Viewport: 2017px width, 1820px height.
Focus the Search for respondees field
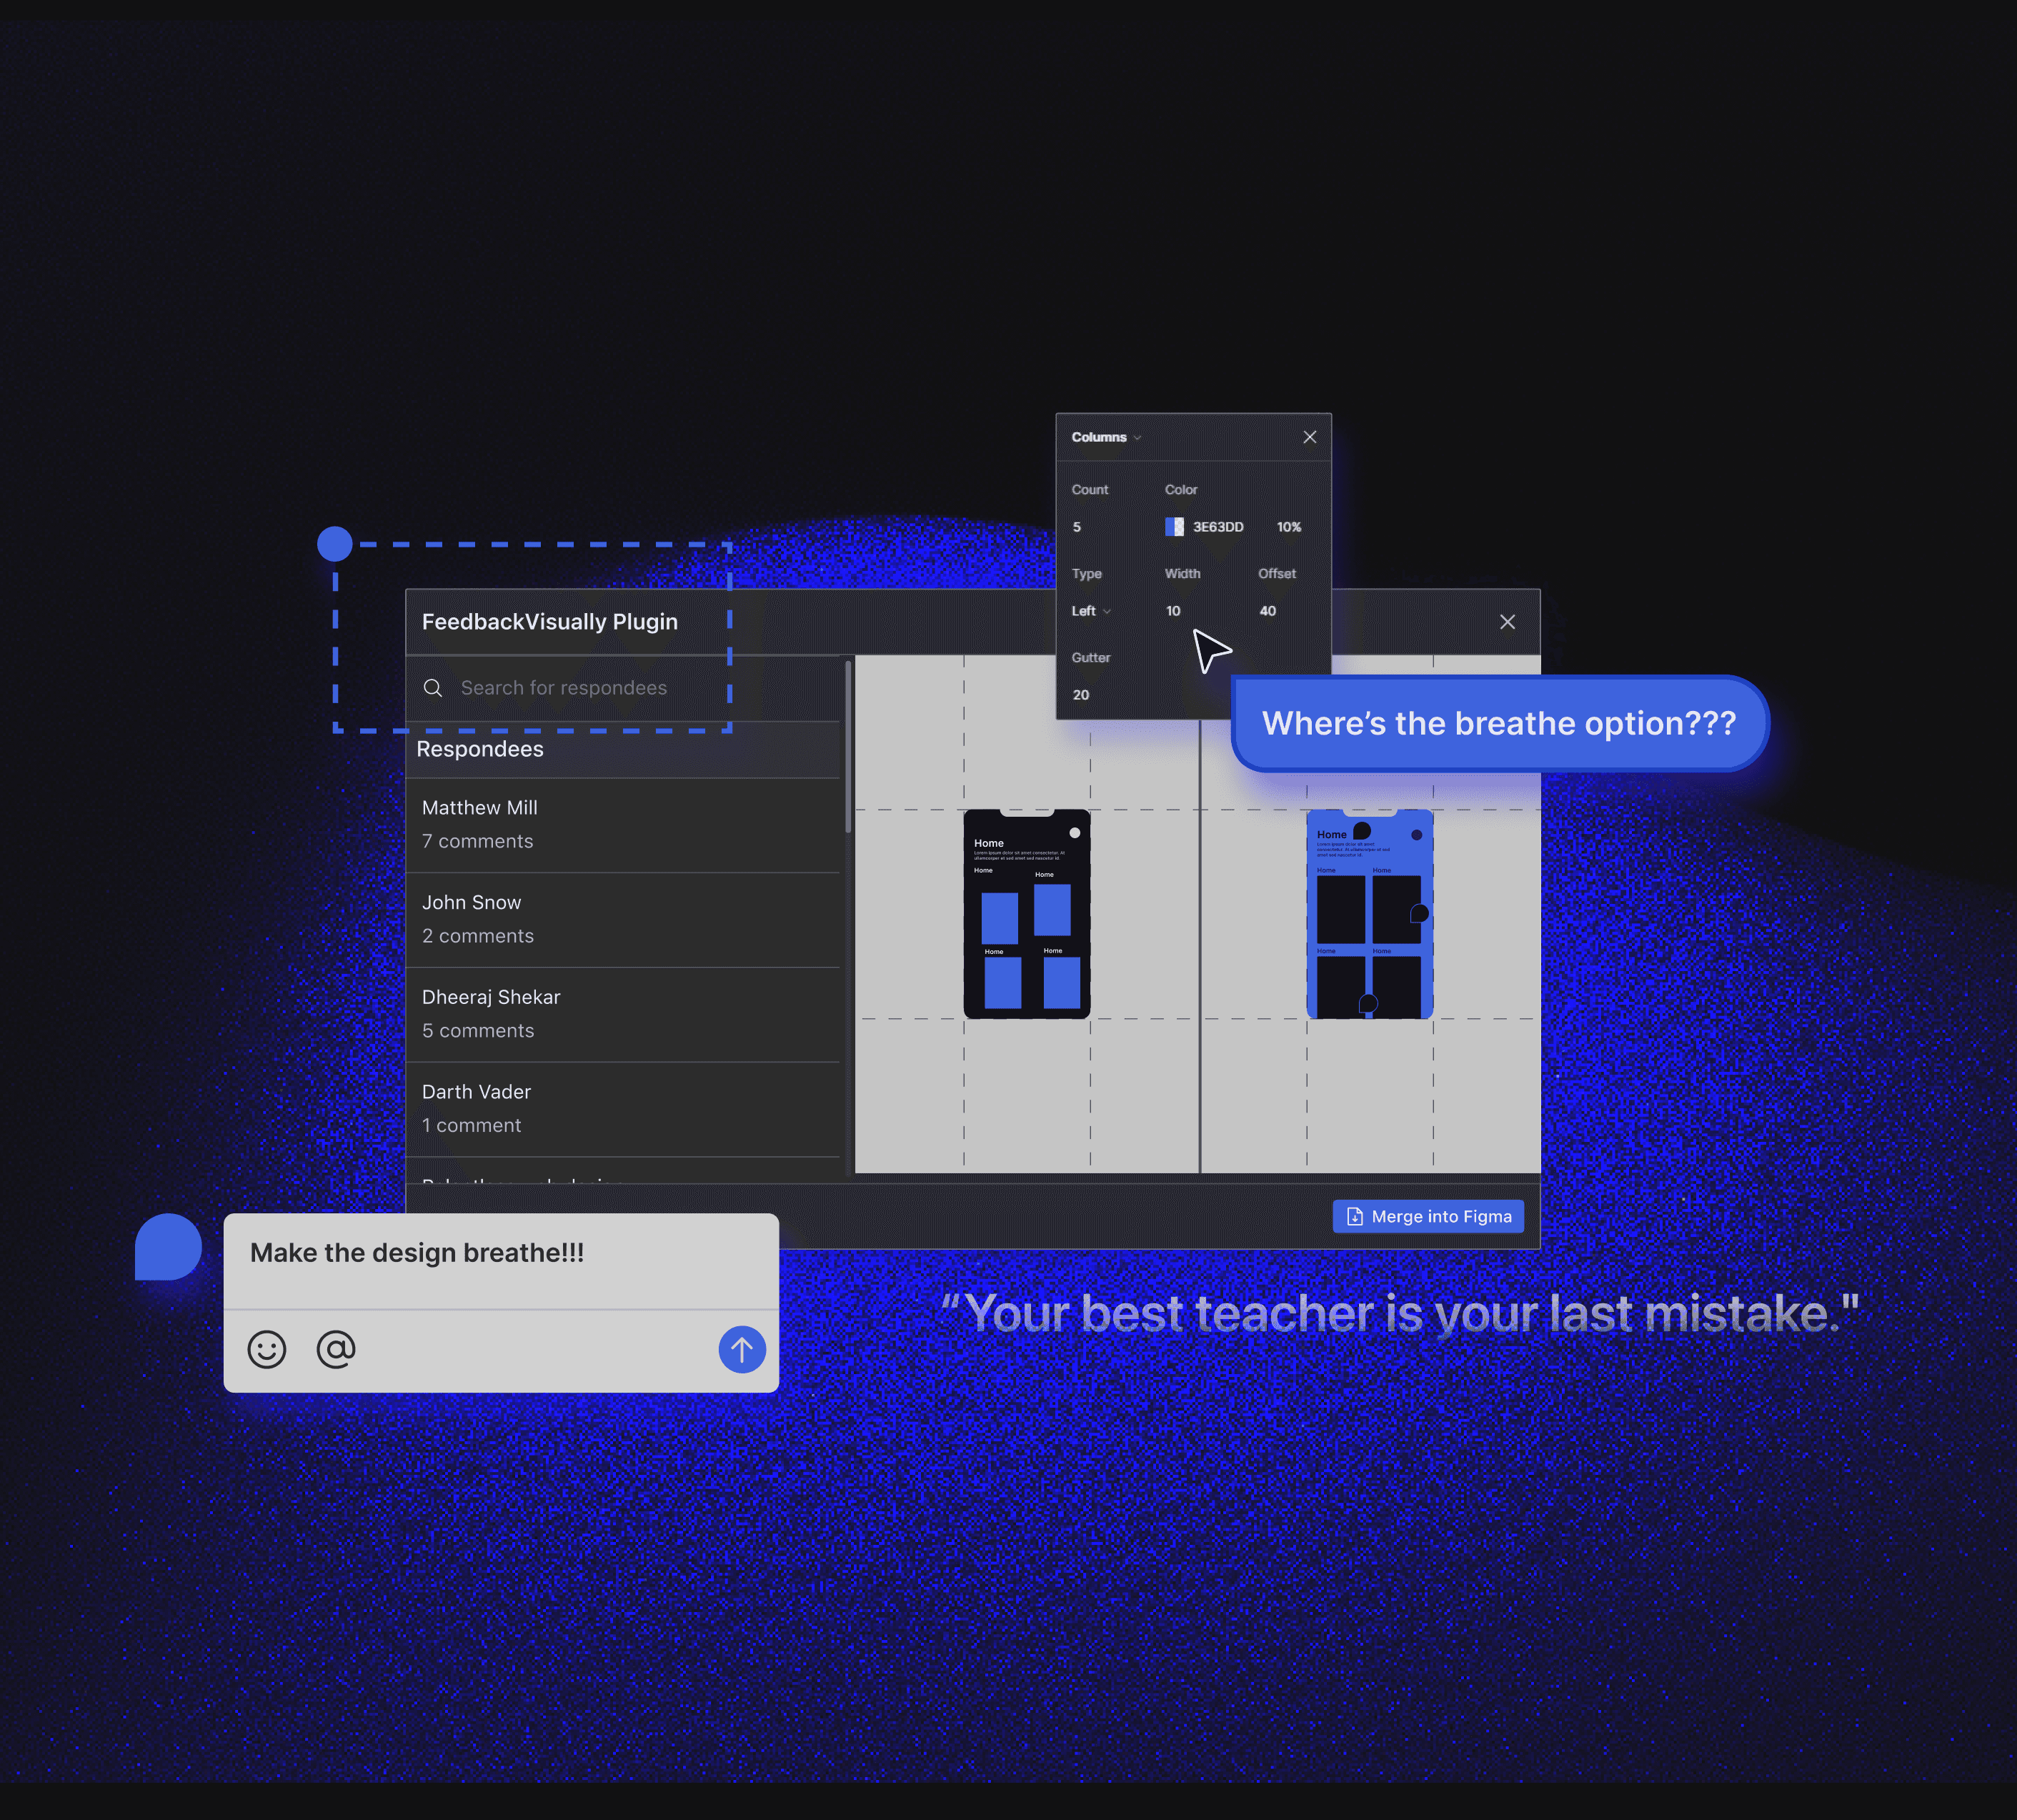(623, 688)
